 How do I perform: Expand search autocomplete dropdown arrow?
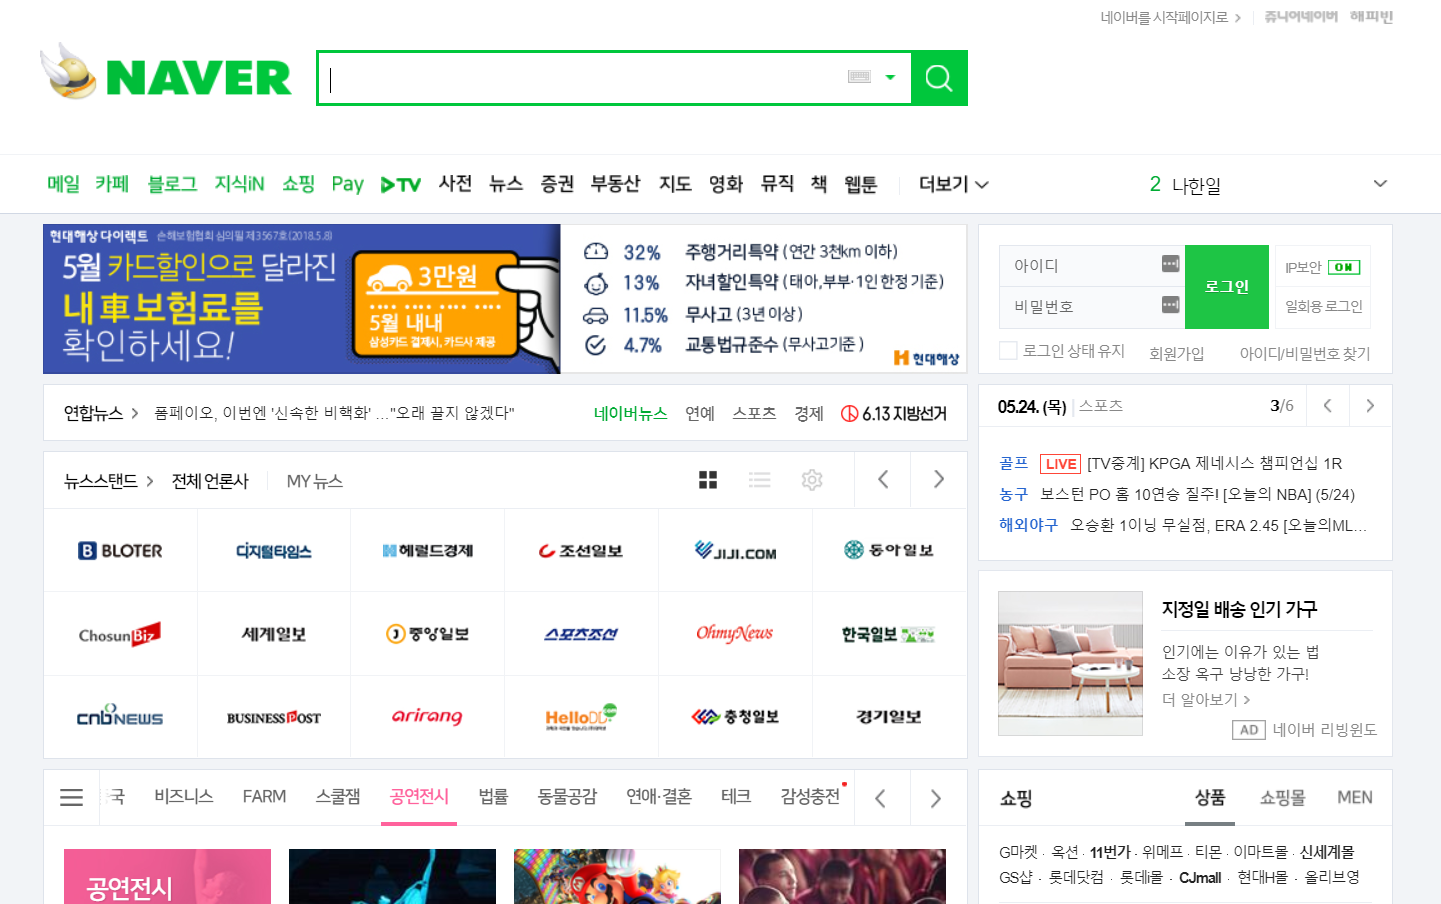pyautogui.click(x=890, y=77)
